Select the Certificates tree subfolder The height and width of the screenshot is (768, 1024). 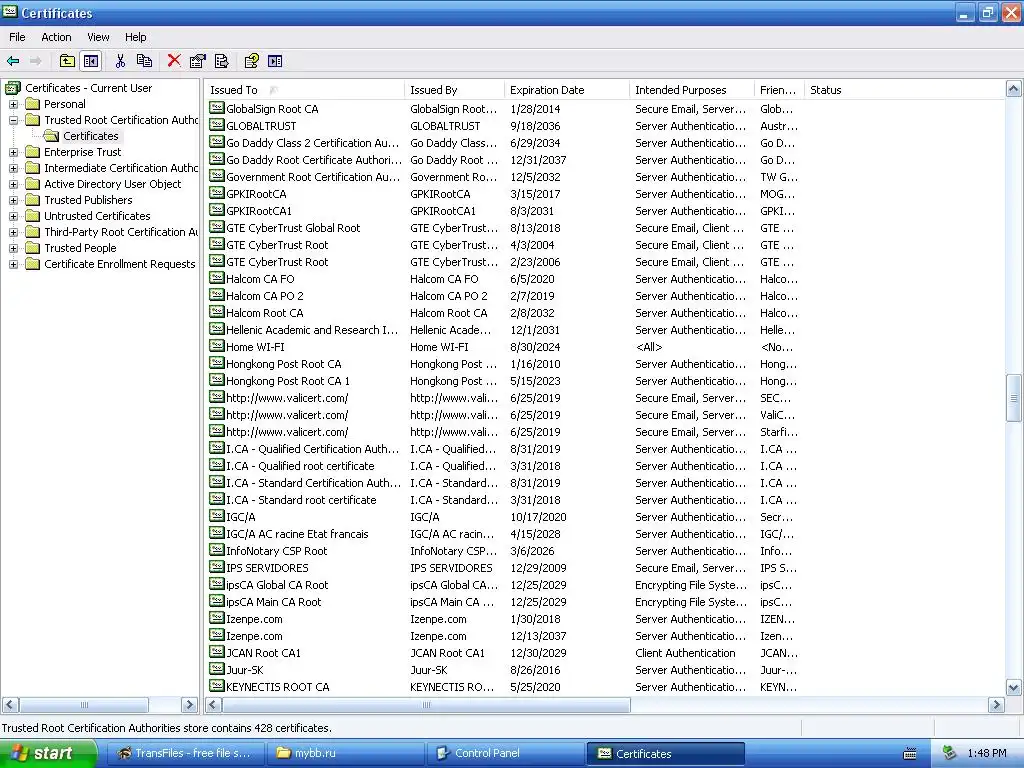[91, 136]
